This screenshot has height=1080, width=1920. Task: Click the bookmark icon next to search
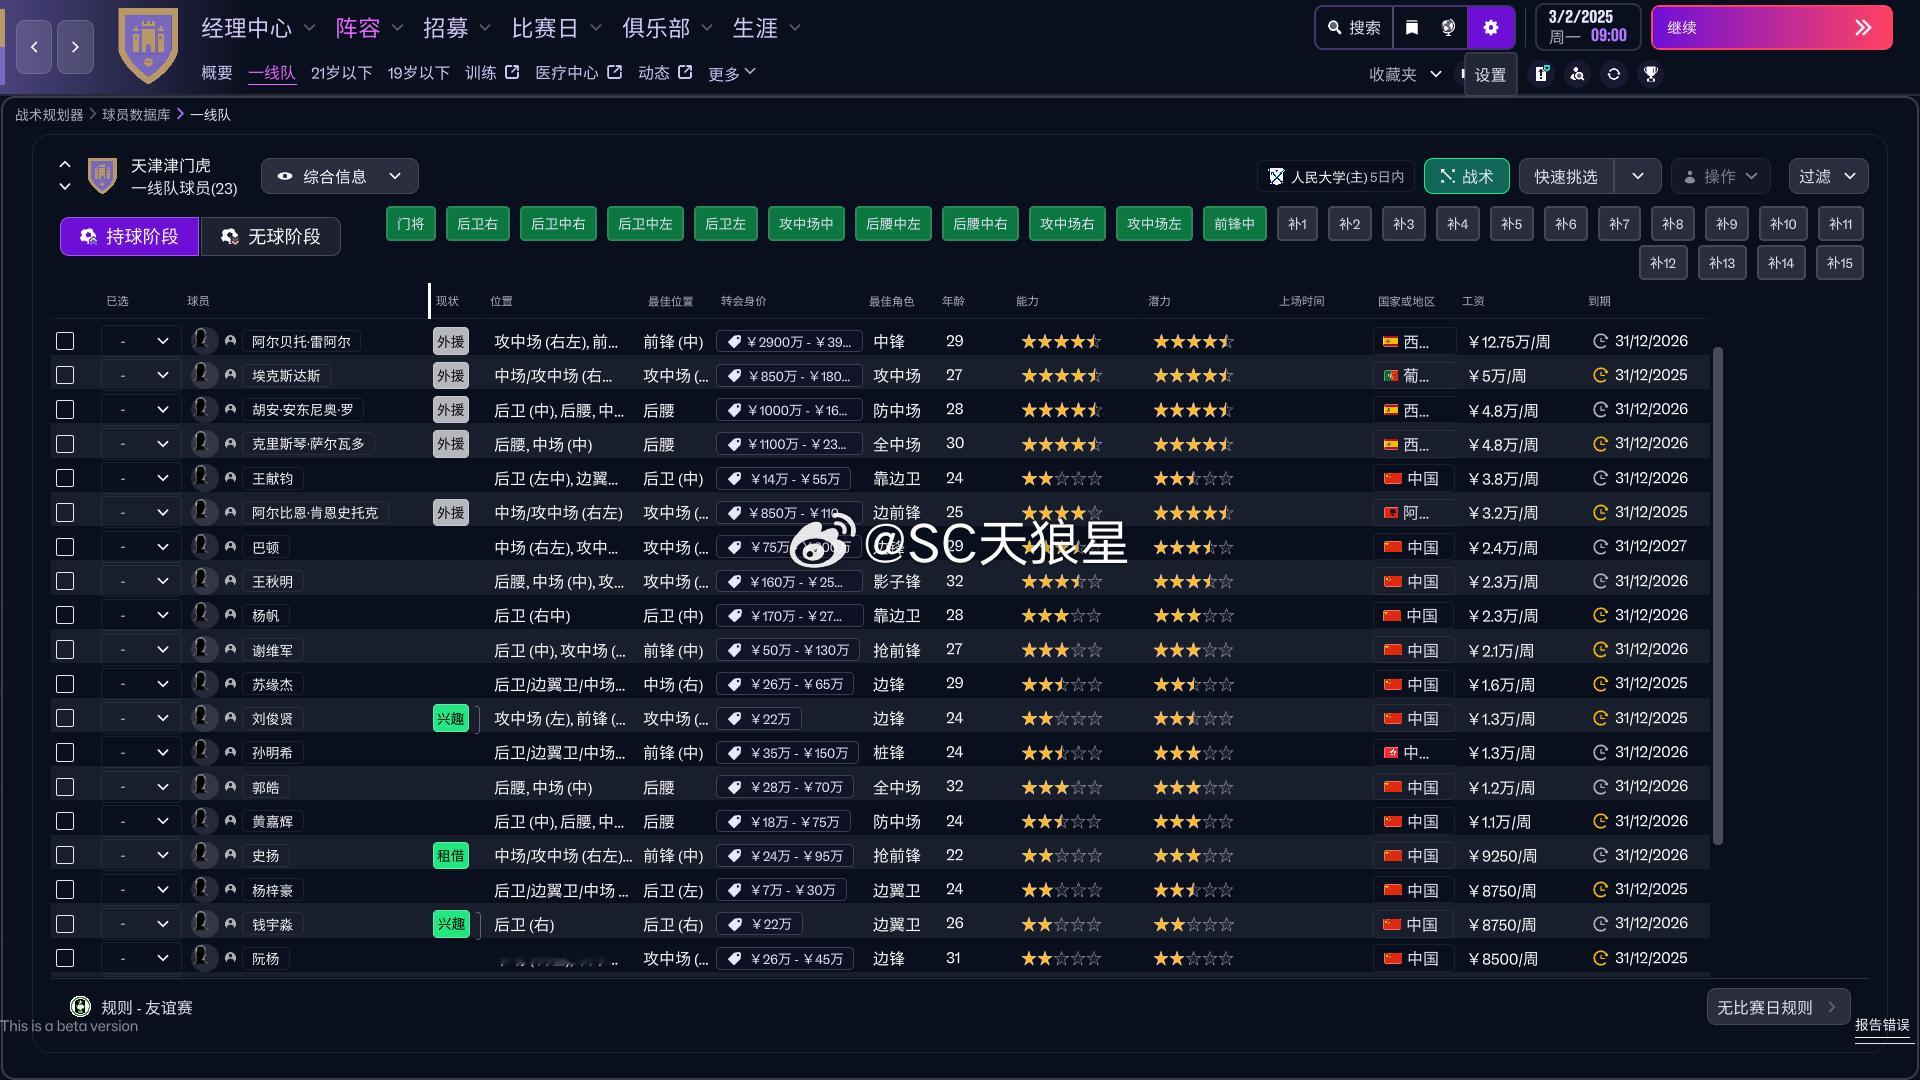pyautogui.click(x=1412, y=28)
